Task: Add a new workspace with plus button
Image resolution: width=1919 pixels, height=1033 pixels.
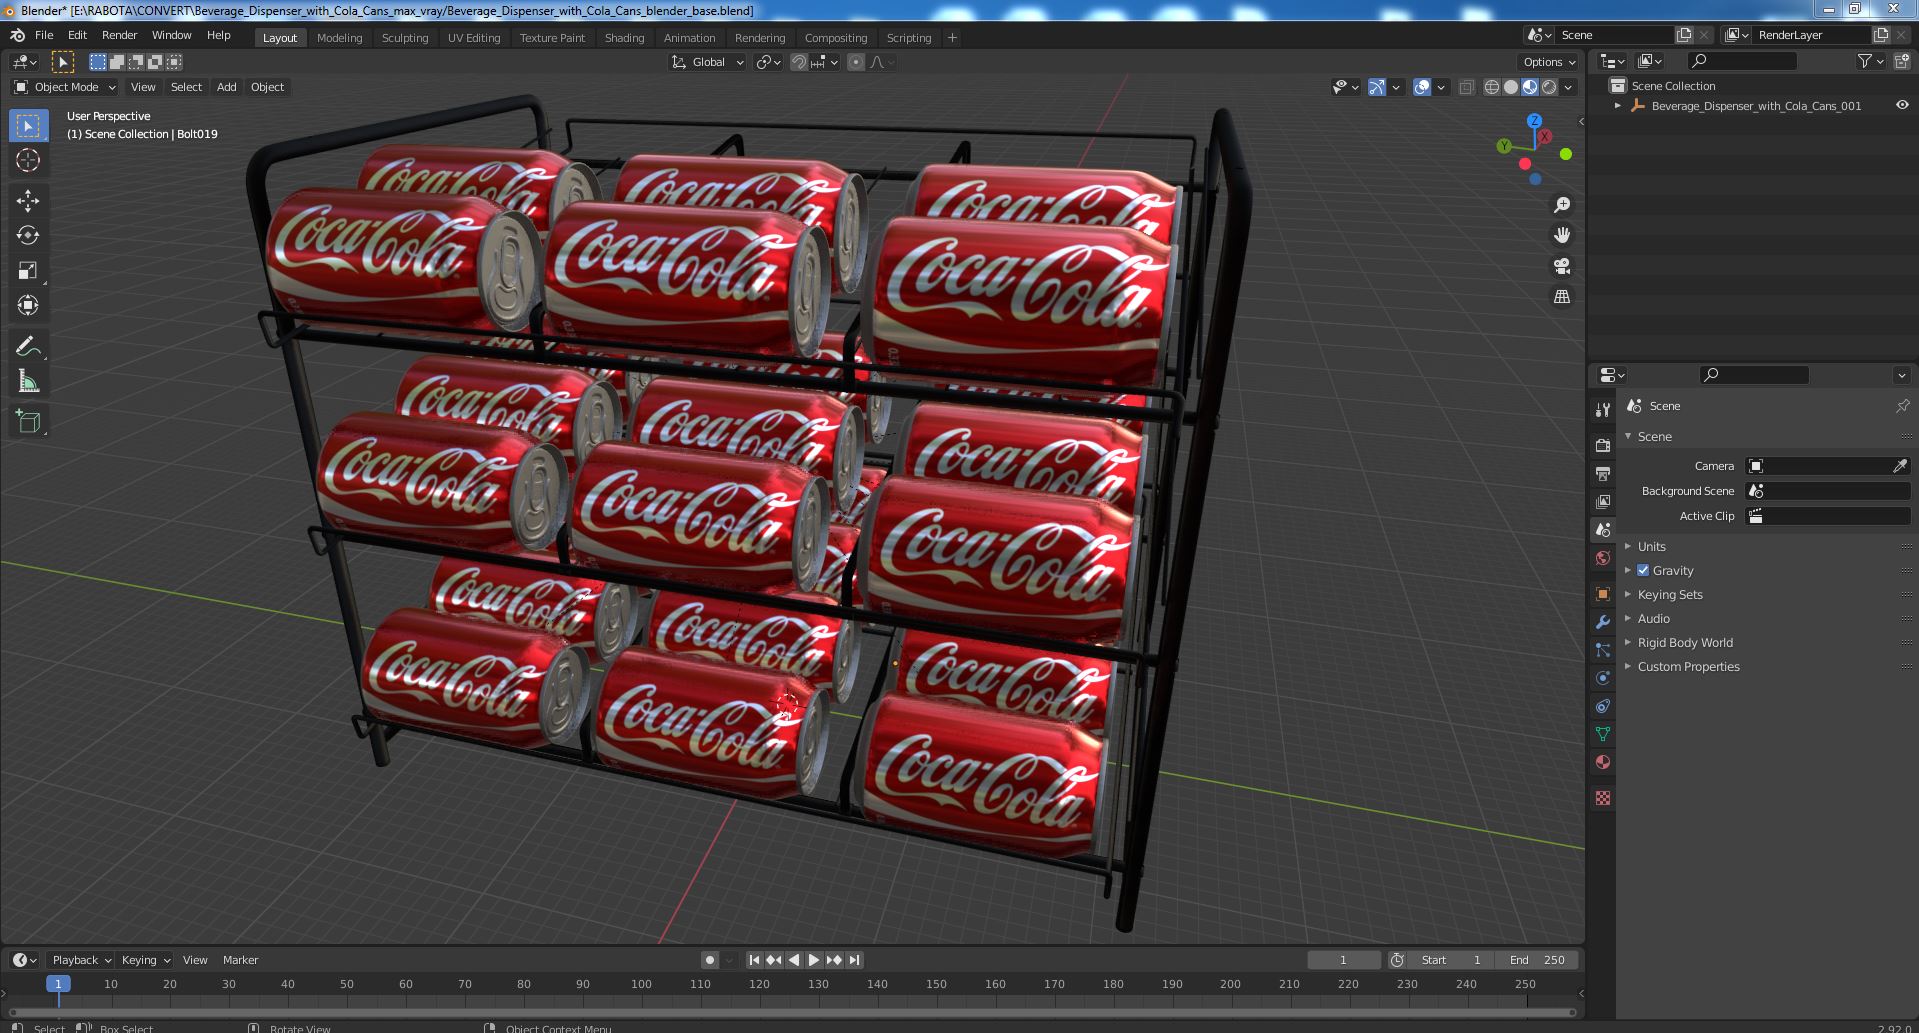Action: point(952,38)
